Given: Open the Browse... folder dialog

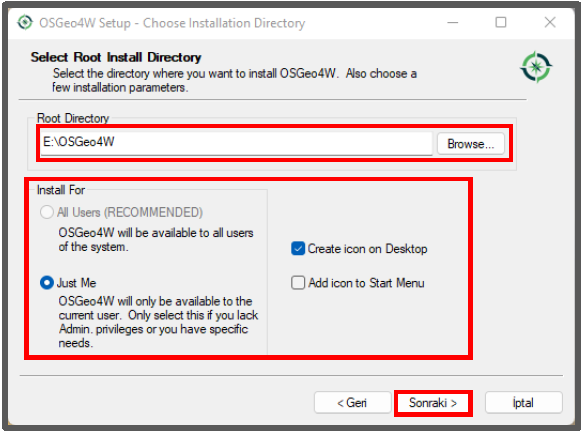Looking at the screenshot, I should pyautogui.click(x=471, y=144).
